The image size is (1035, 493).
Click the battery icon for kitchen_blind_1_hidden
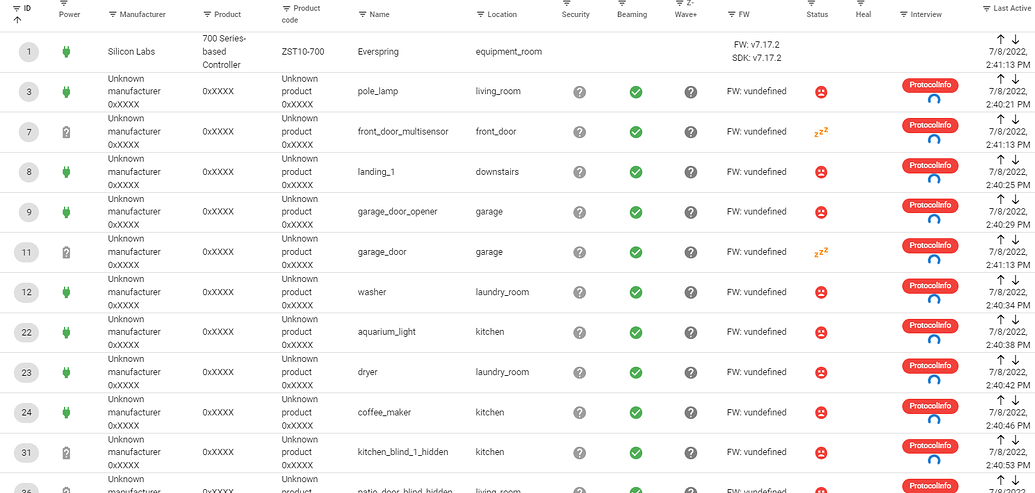coord(67,452)
